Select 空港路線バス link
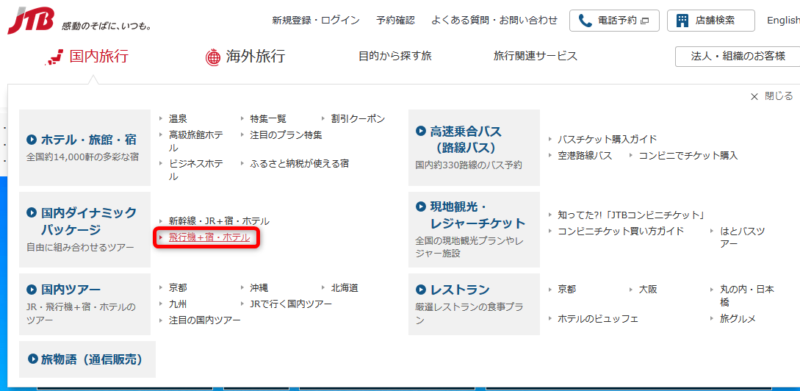800x391 pixels. pyautogui.click(x=585, y=156)
